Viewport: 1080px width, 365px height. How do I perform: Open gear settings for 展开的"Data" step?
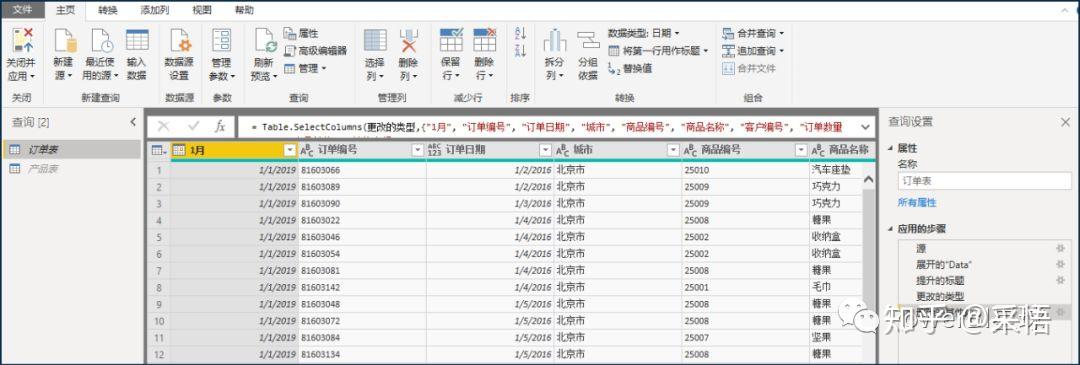(x=1060, y=264)
